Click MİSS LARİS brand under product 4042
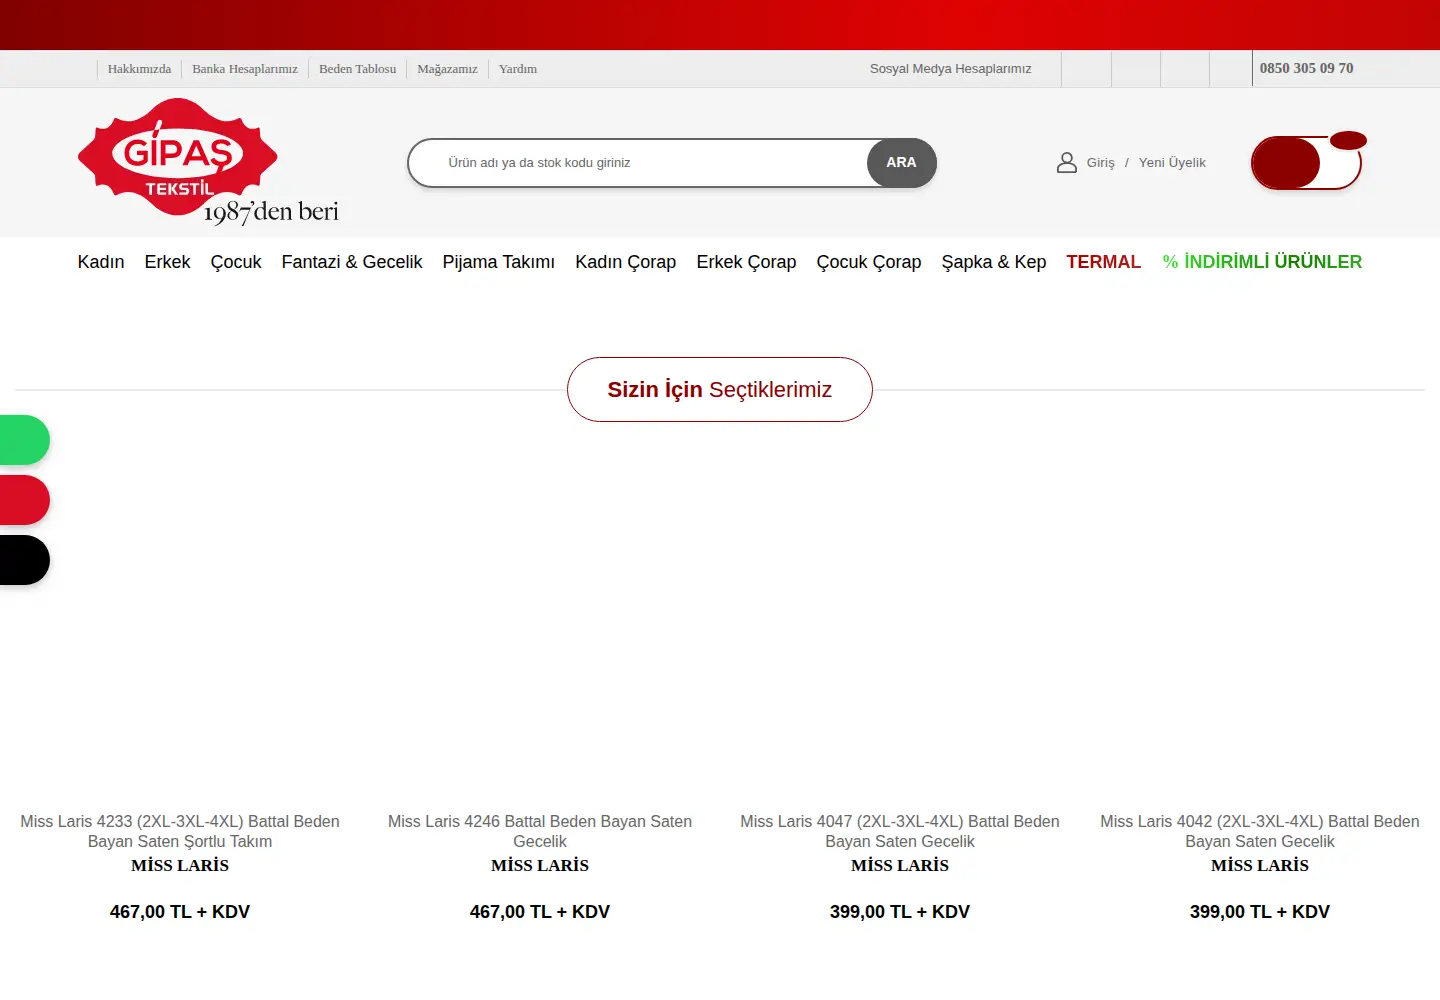 pyautogui.click(x=1260, y=865)
